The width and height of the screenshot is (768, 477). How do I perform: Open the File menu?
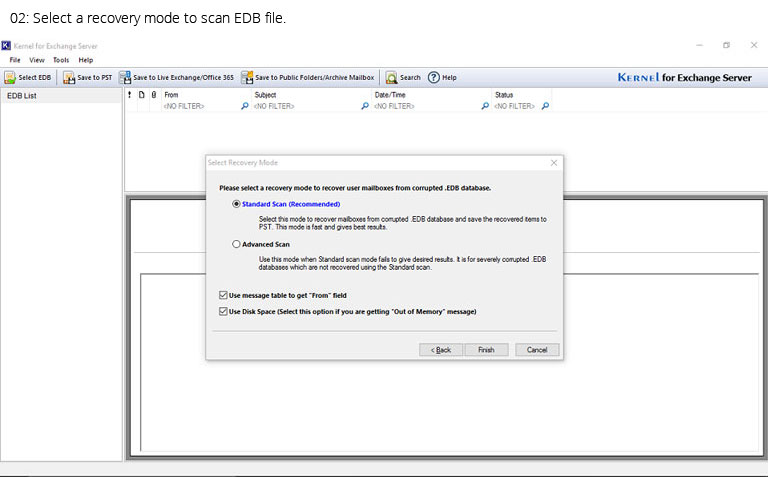[15, 60]
